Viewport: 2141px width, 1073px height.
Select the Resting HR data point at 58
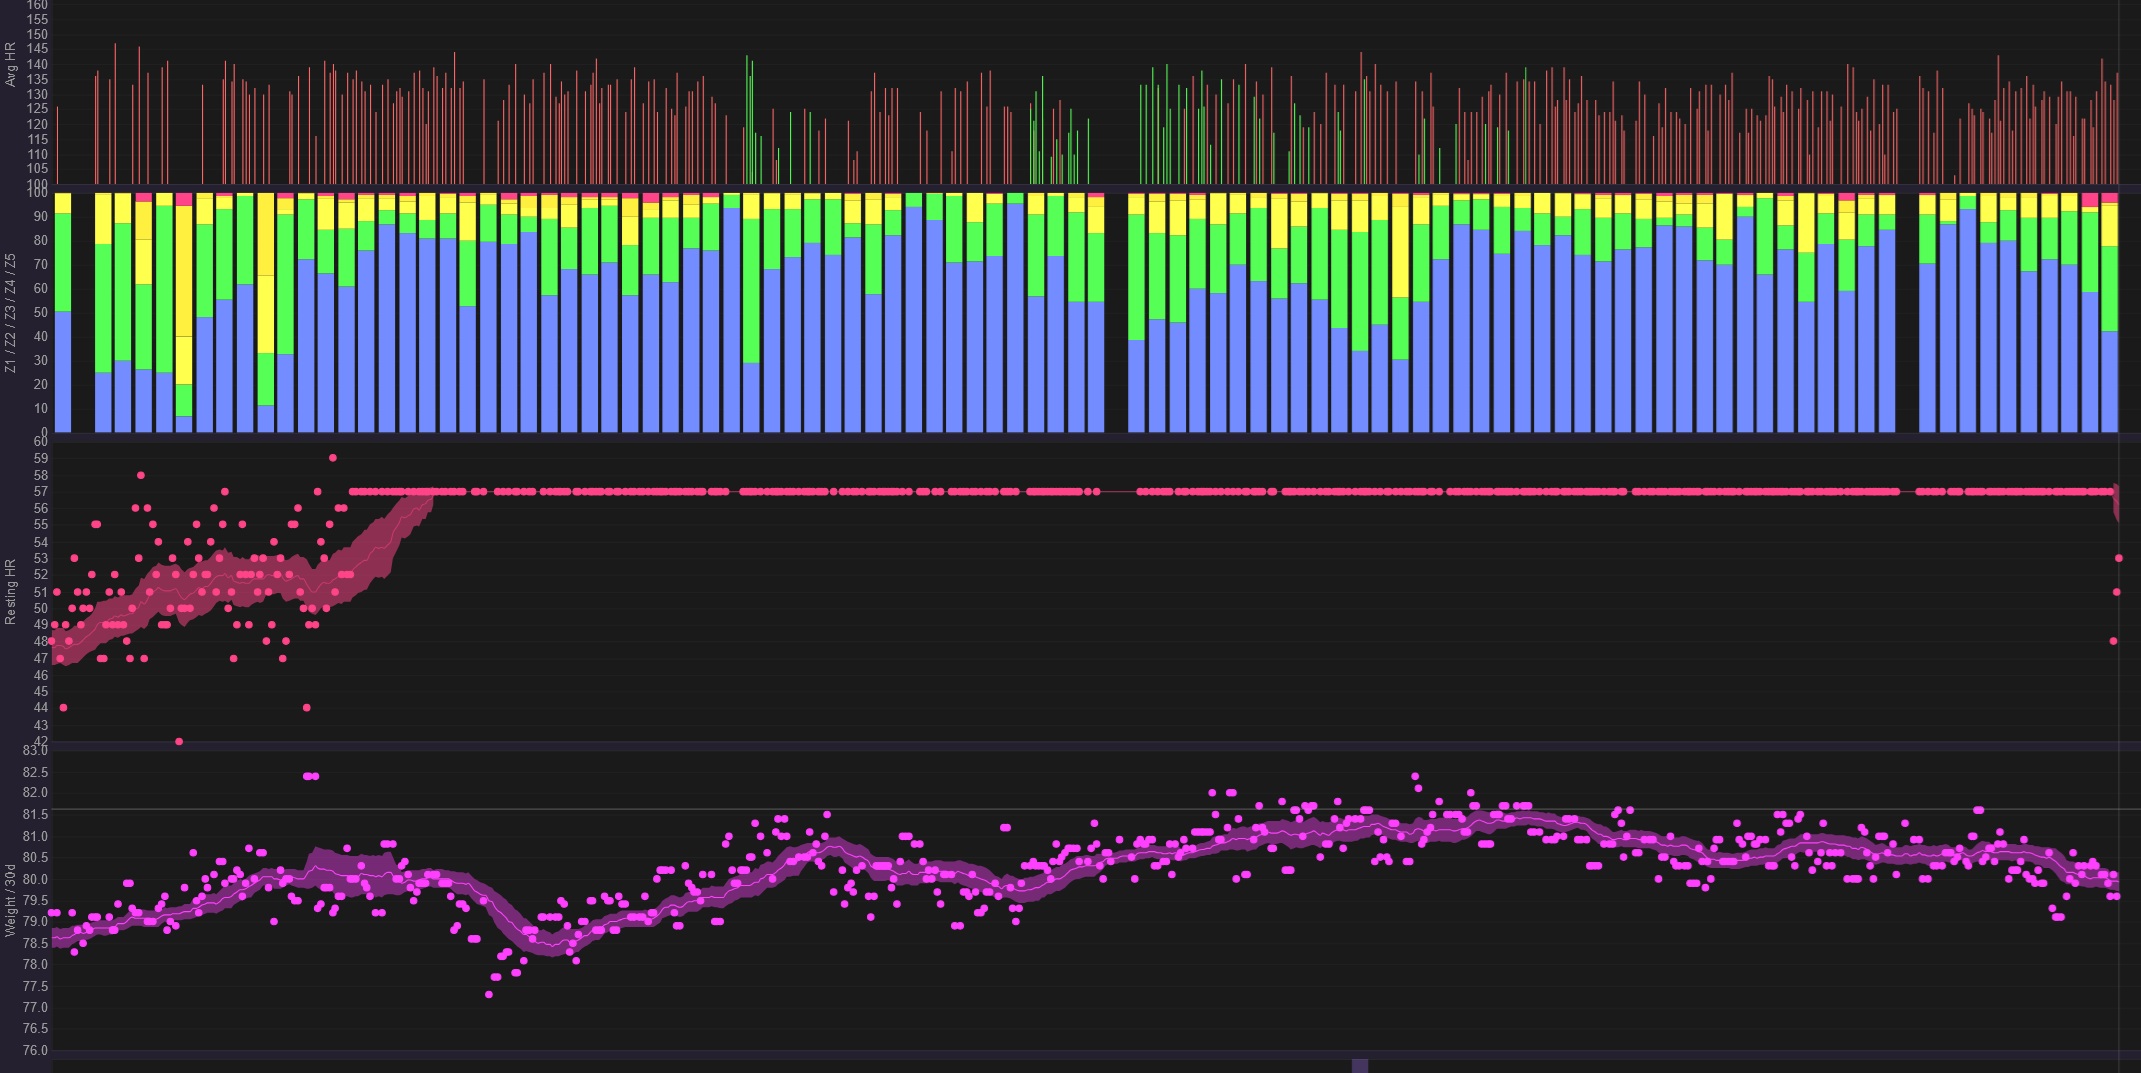pos(141,475)
